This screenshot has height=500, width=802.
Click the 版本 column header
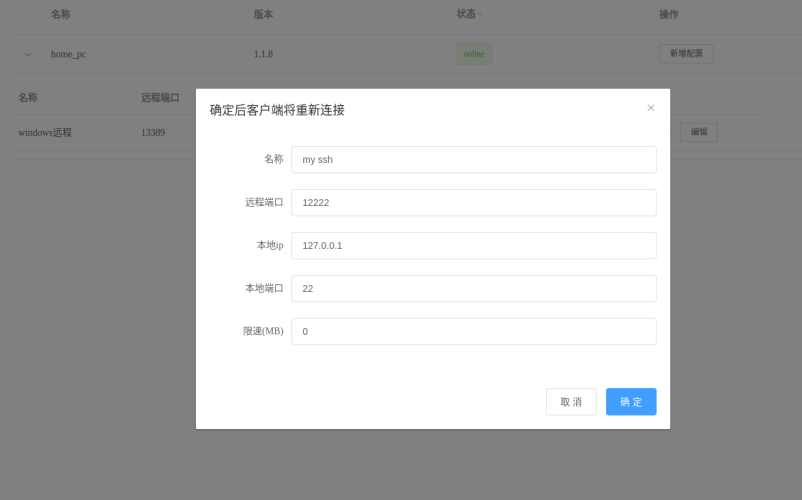tap(263, 14)
